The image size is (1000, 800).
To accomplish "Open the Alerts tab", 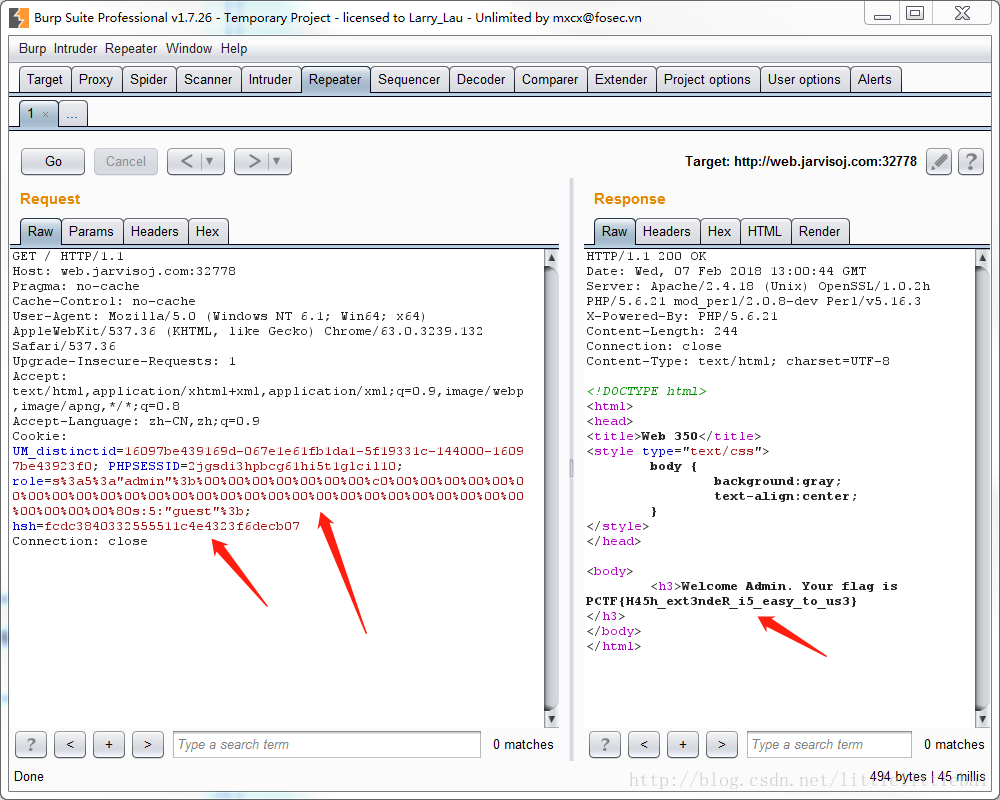I will coord(874,80).
